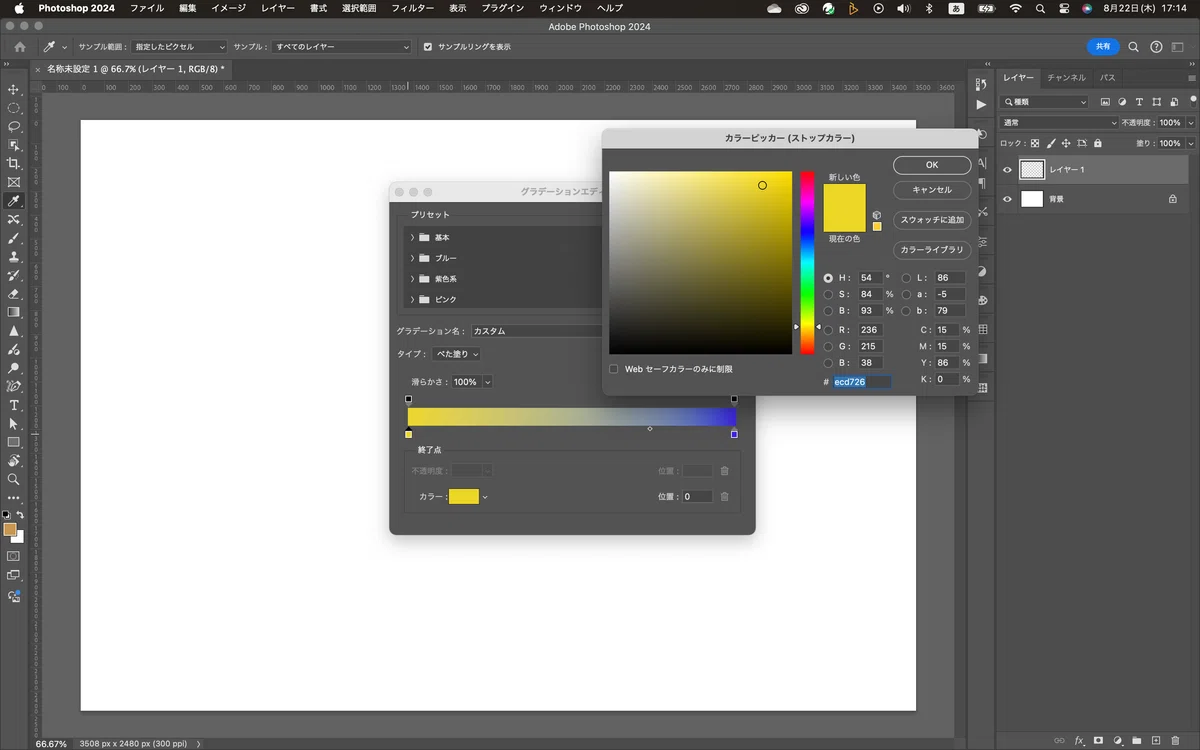The height and width of the screenshot is (750, 1200).
Task: Delete color stop trash icon beside position 0
Action: pos(725,496)
